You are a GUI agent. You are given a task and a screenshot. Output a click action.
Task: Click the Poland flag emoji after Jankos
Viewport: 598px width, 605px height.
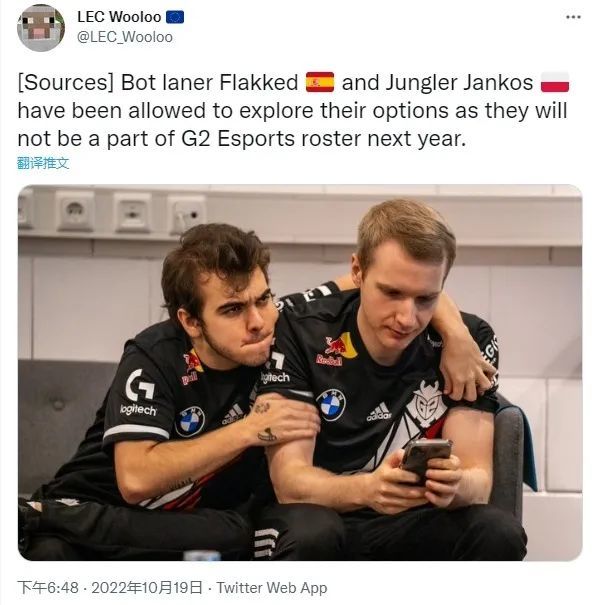(555, 82)
